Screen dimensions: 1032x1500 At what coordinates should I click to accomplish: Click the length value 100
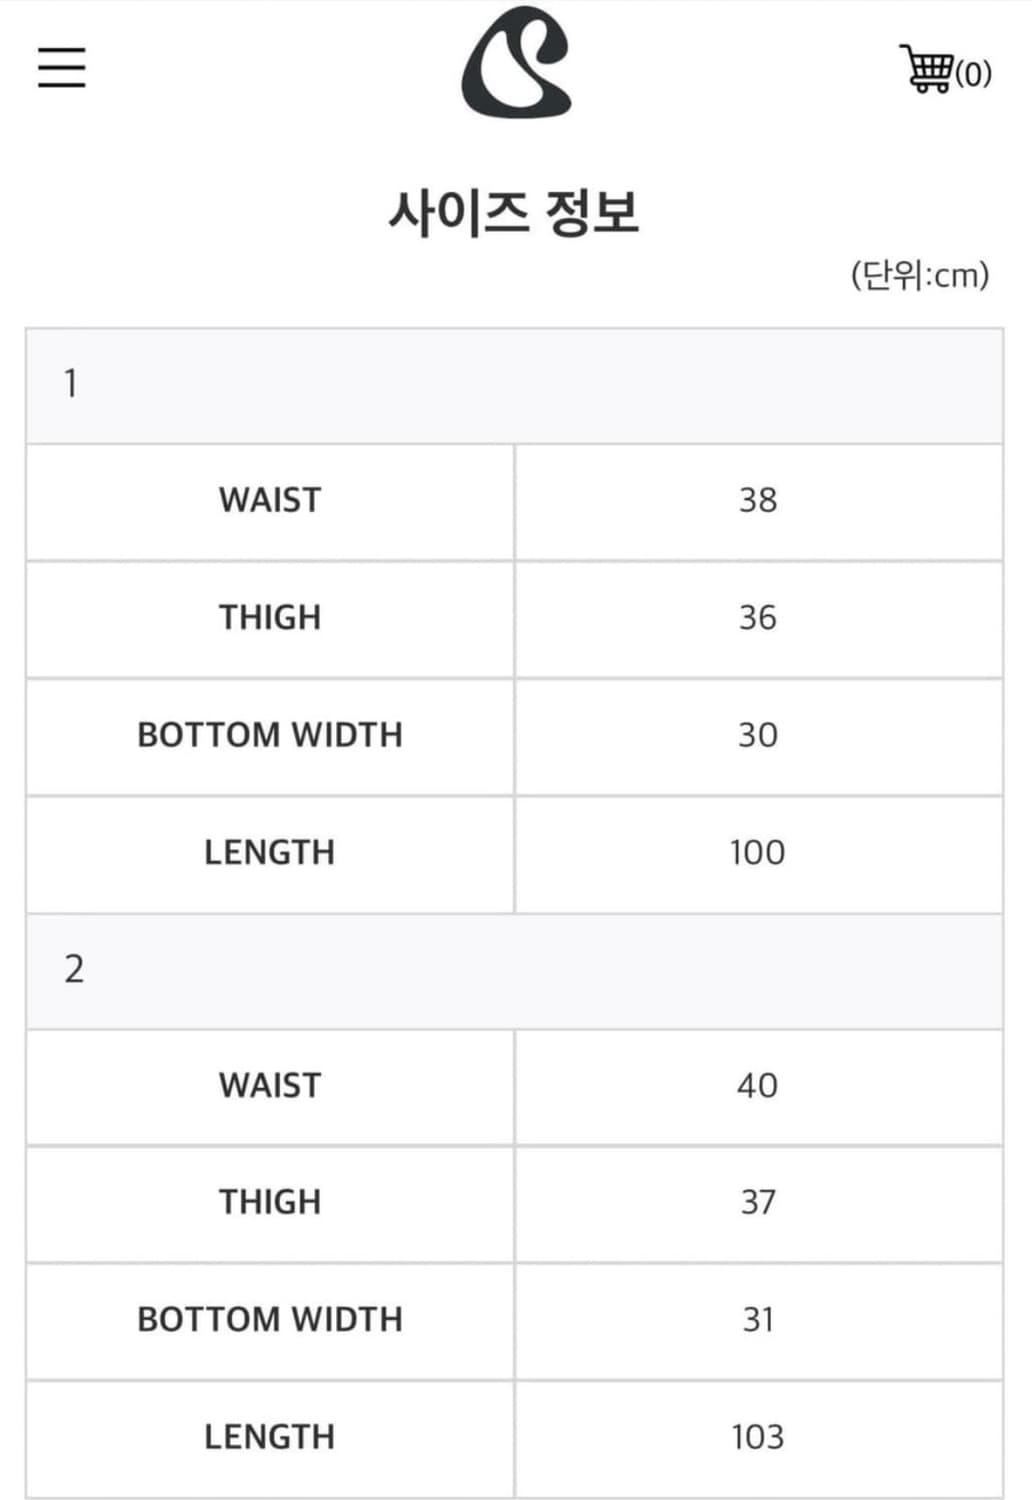(x=758, y=853)
